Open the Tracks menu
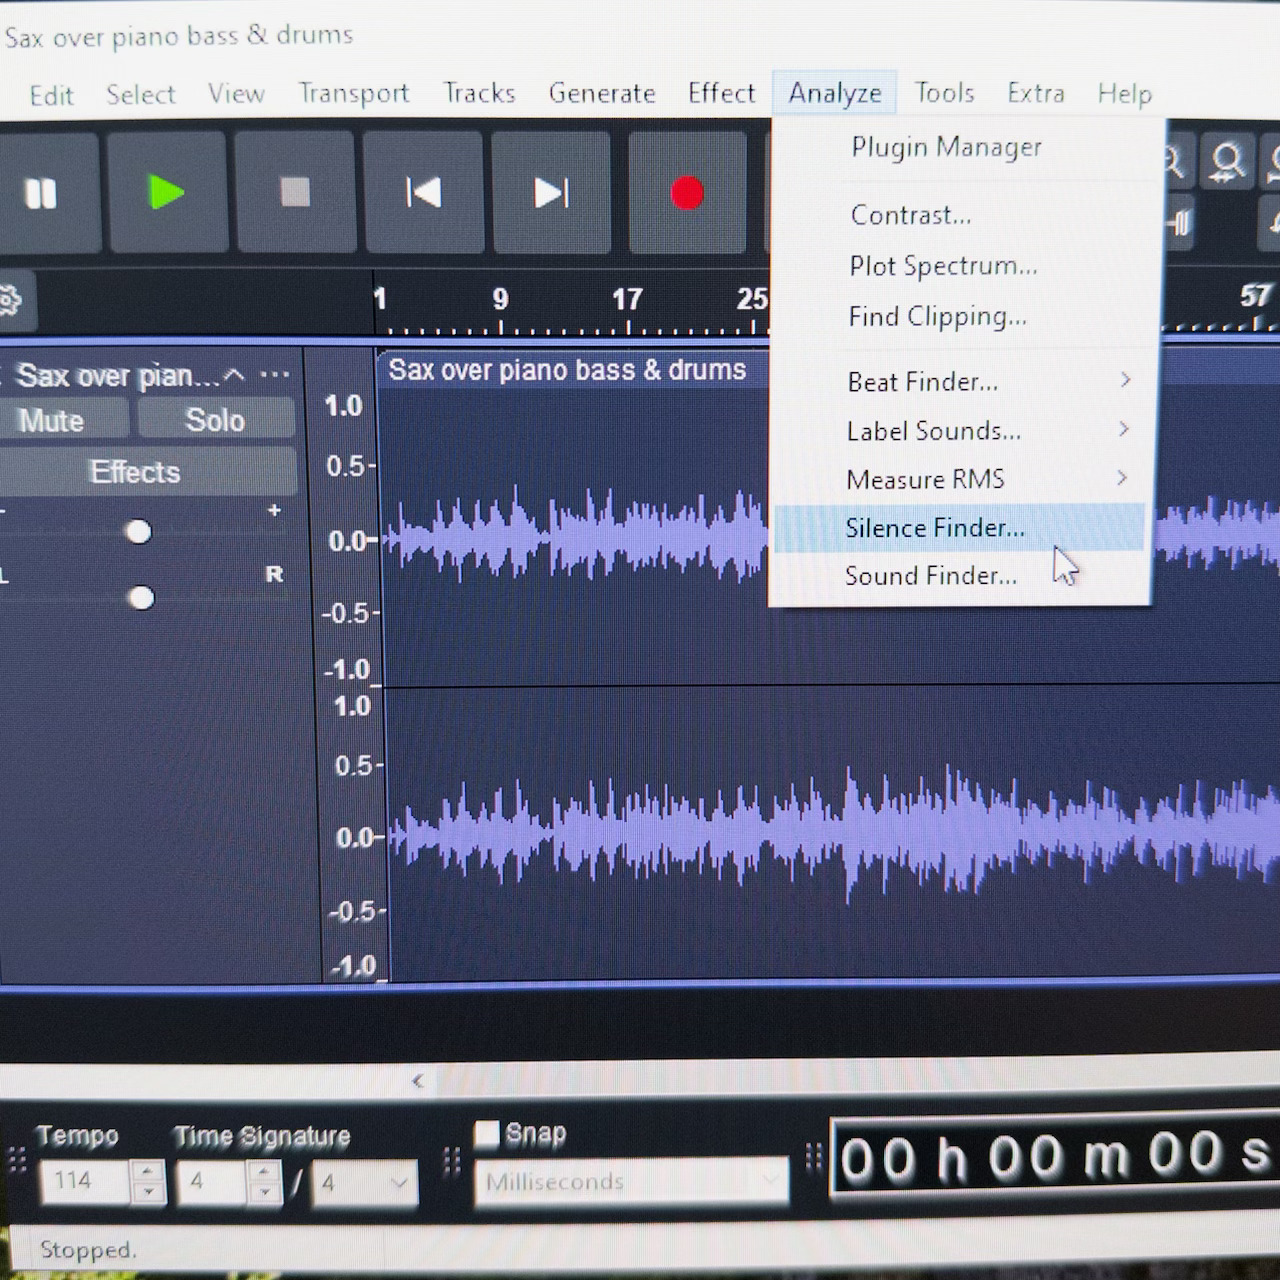 click(x=479, y=93)
